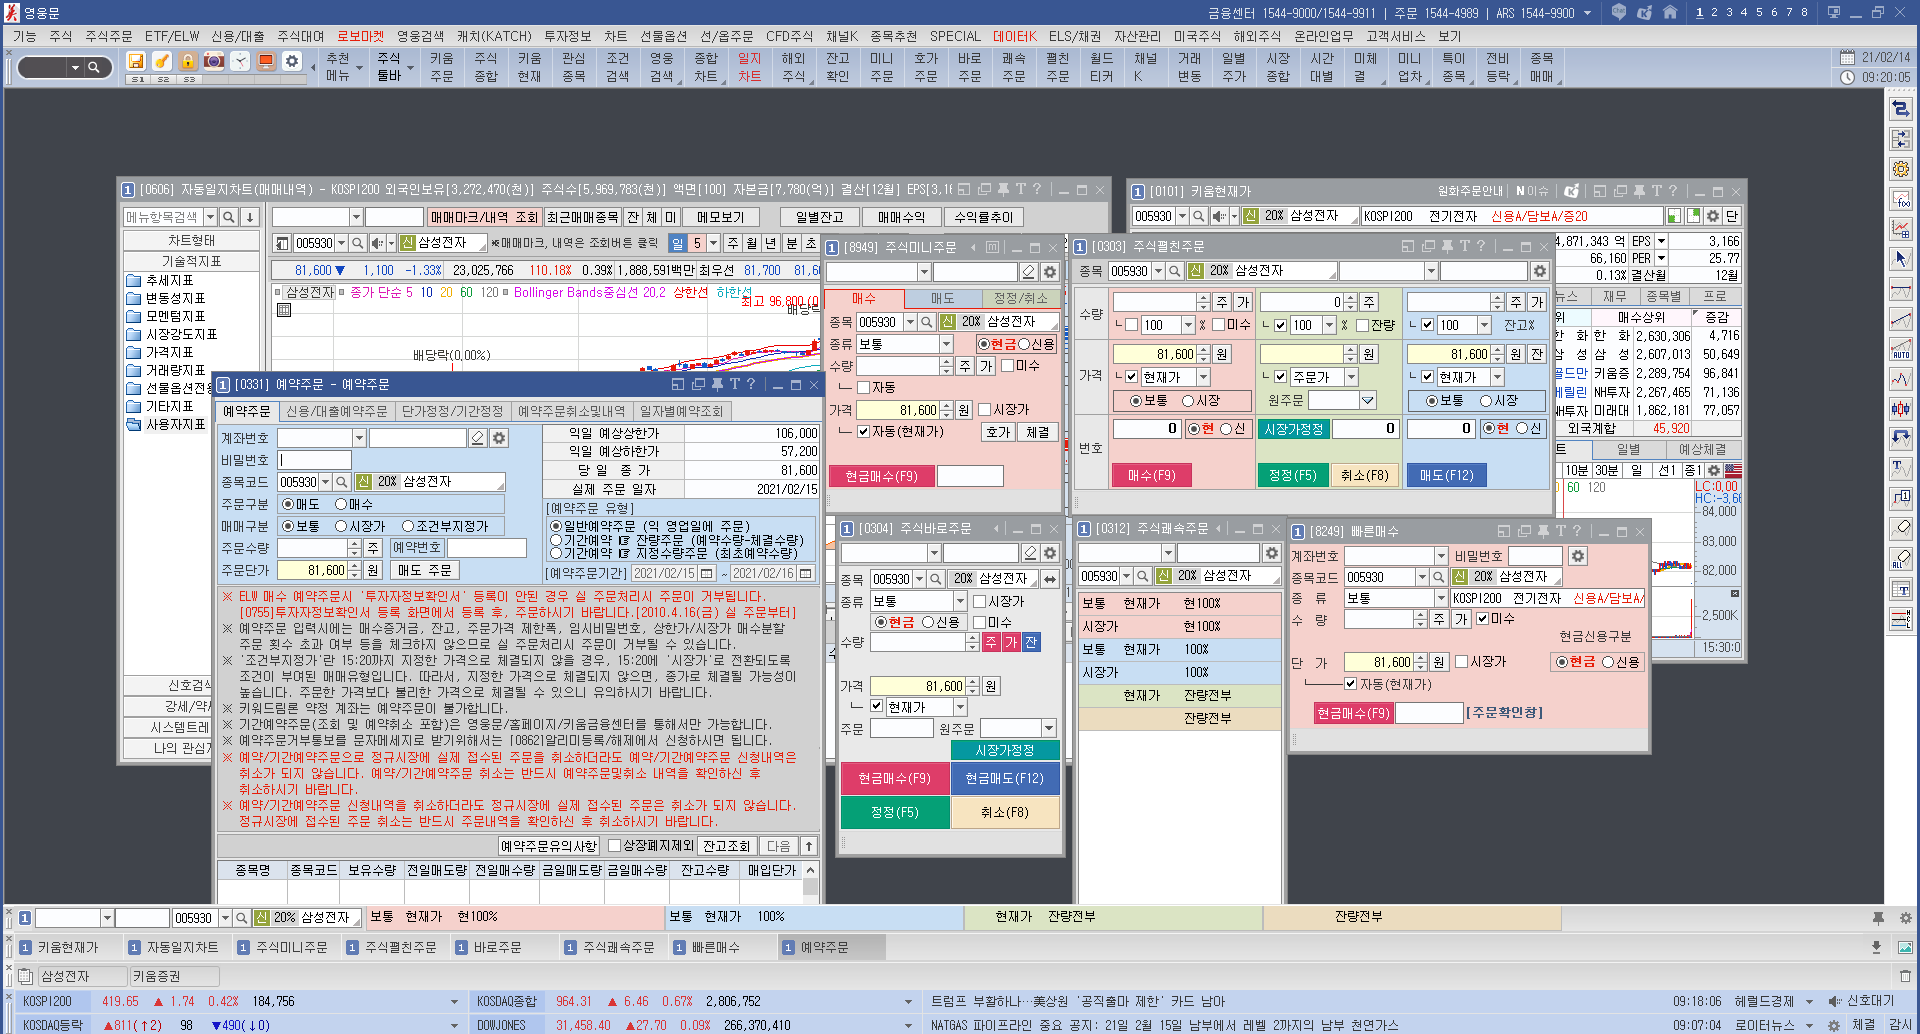Screen dimensions: 1920x1034
Task: Click the save screen icon in main toolbar
Action: [136, 61]
